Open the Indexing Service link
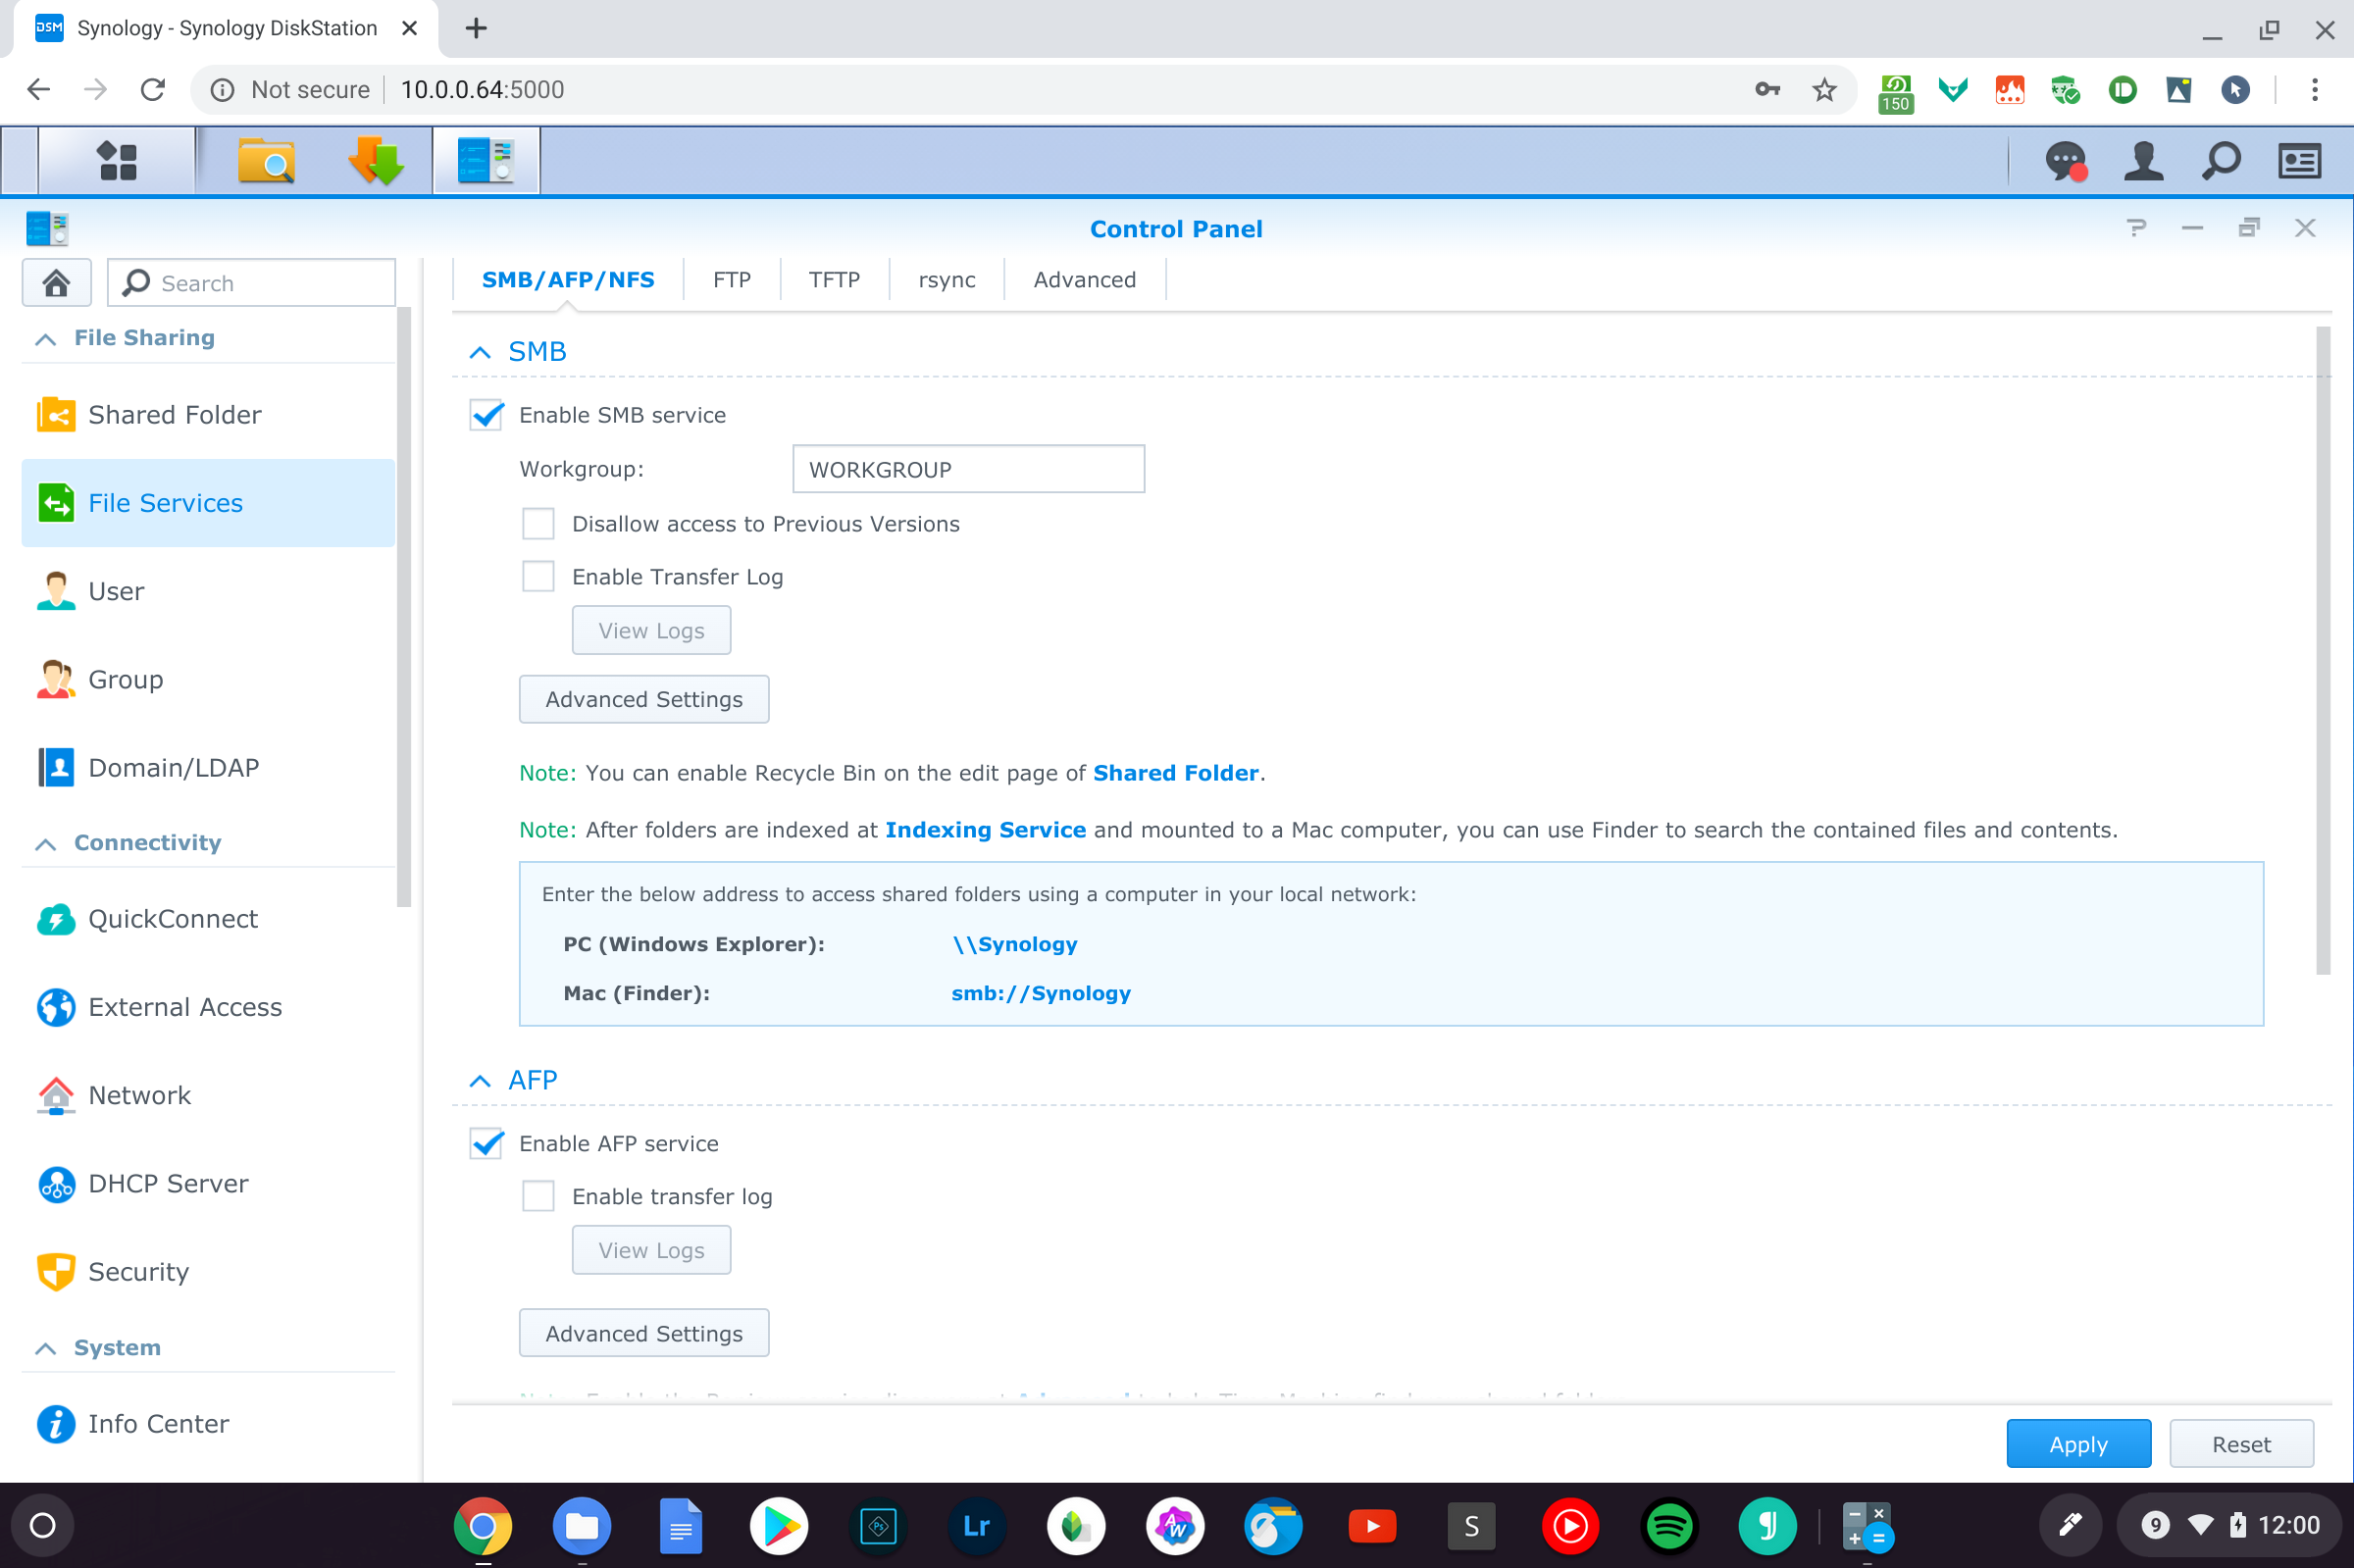 click(x=985, y=830)
